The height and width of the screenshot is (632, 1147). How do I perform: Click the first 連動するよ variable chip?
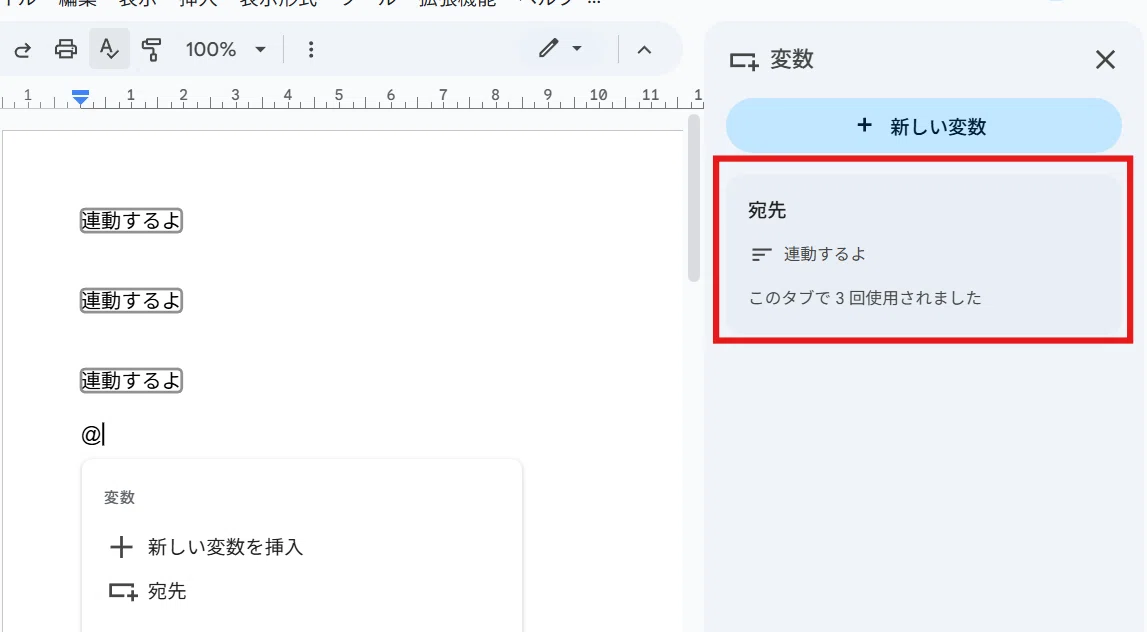(131, 220)
